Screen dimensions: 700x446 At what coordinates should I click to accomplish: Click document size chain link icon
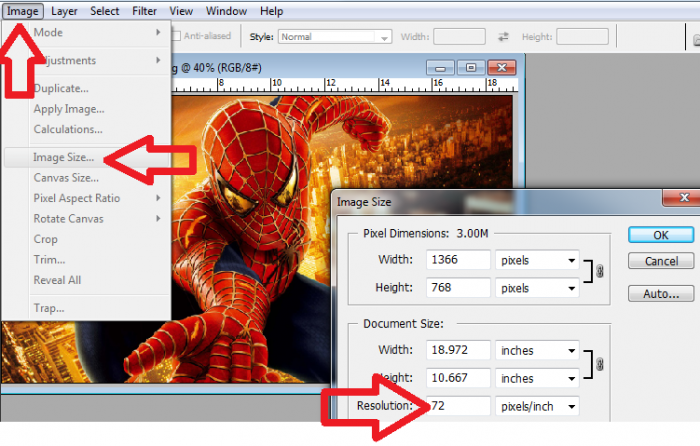click(x=600, y=364)
